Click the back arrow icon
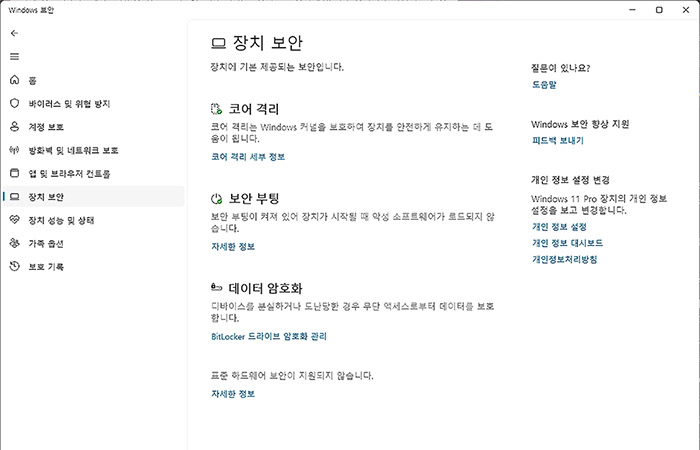The width and height of the screenshot is (700, 450). [14, 34]
